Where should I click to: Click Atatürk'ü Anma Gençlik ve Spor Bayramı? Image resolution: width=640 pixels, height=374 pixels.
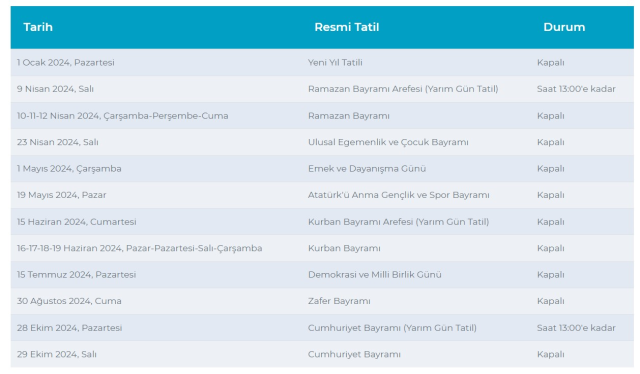coord(398,195)
